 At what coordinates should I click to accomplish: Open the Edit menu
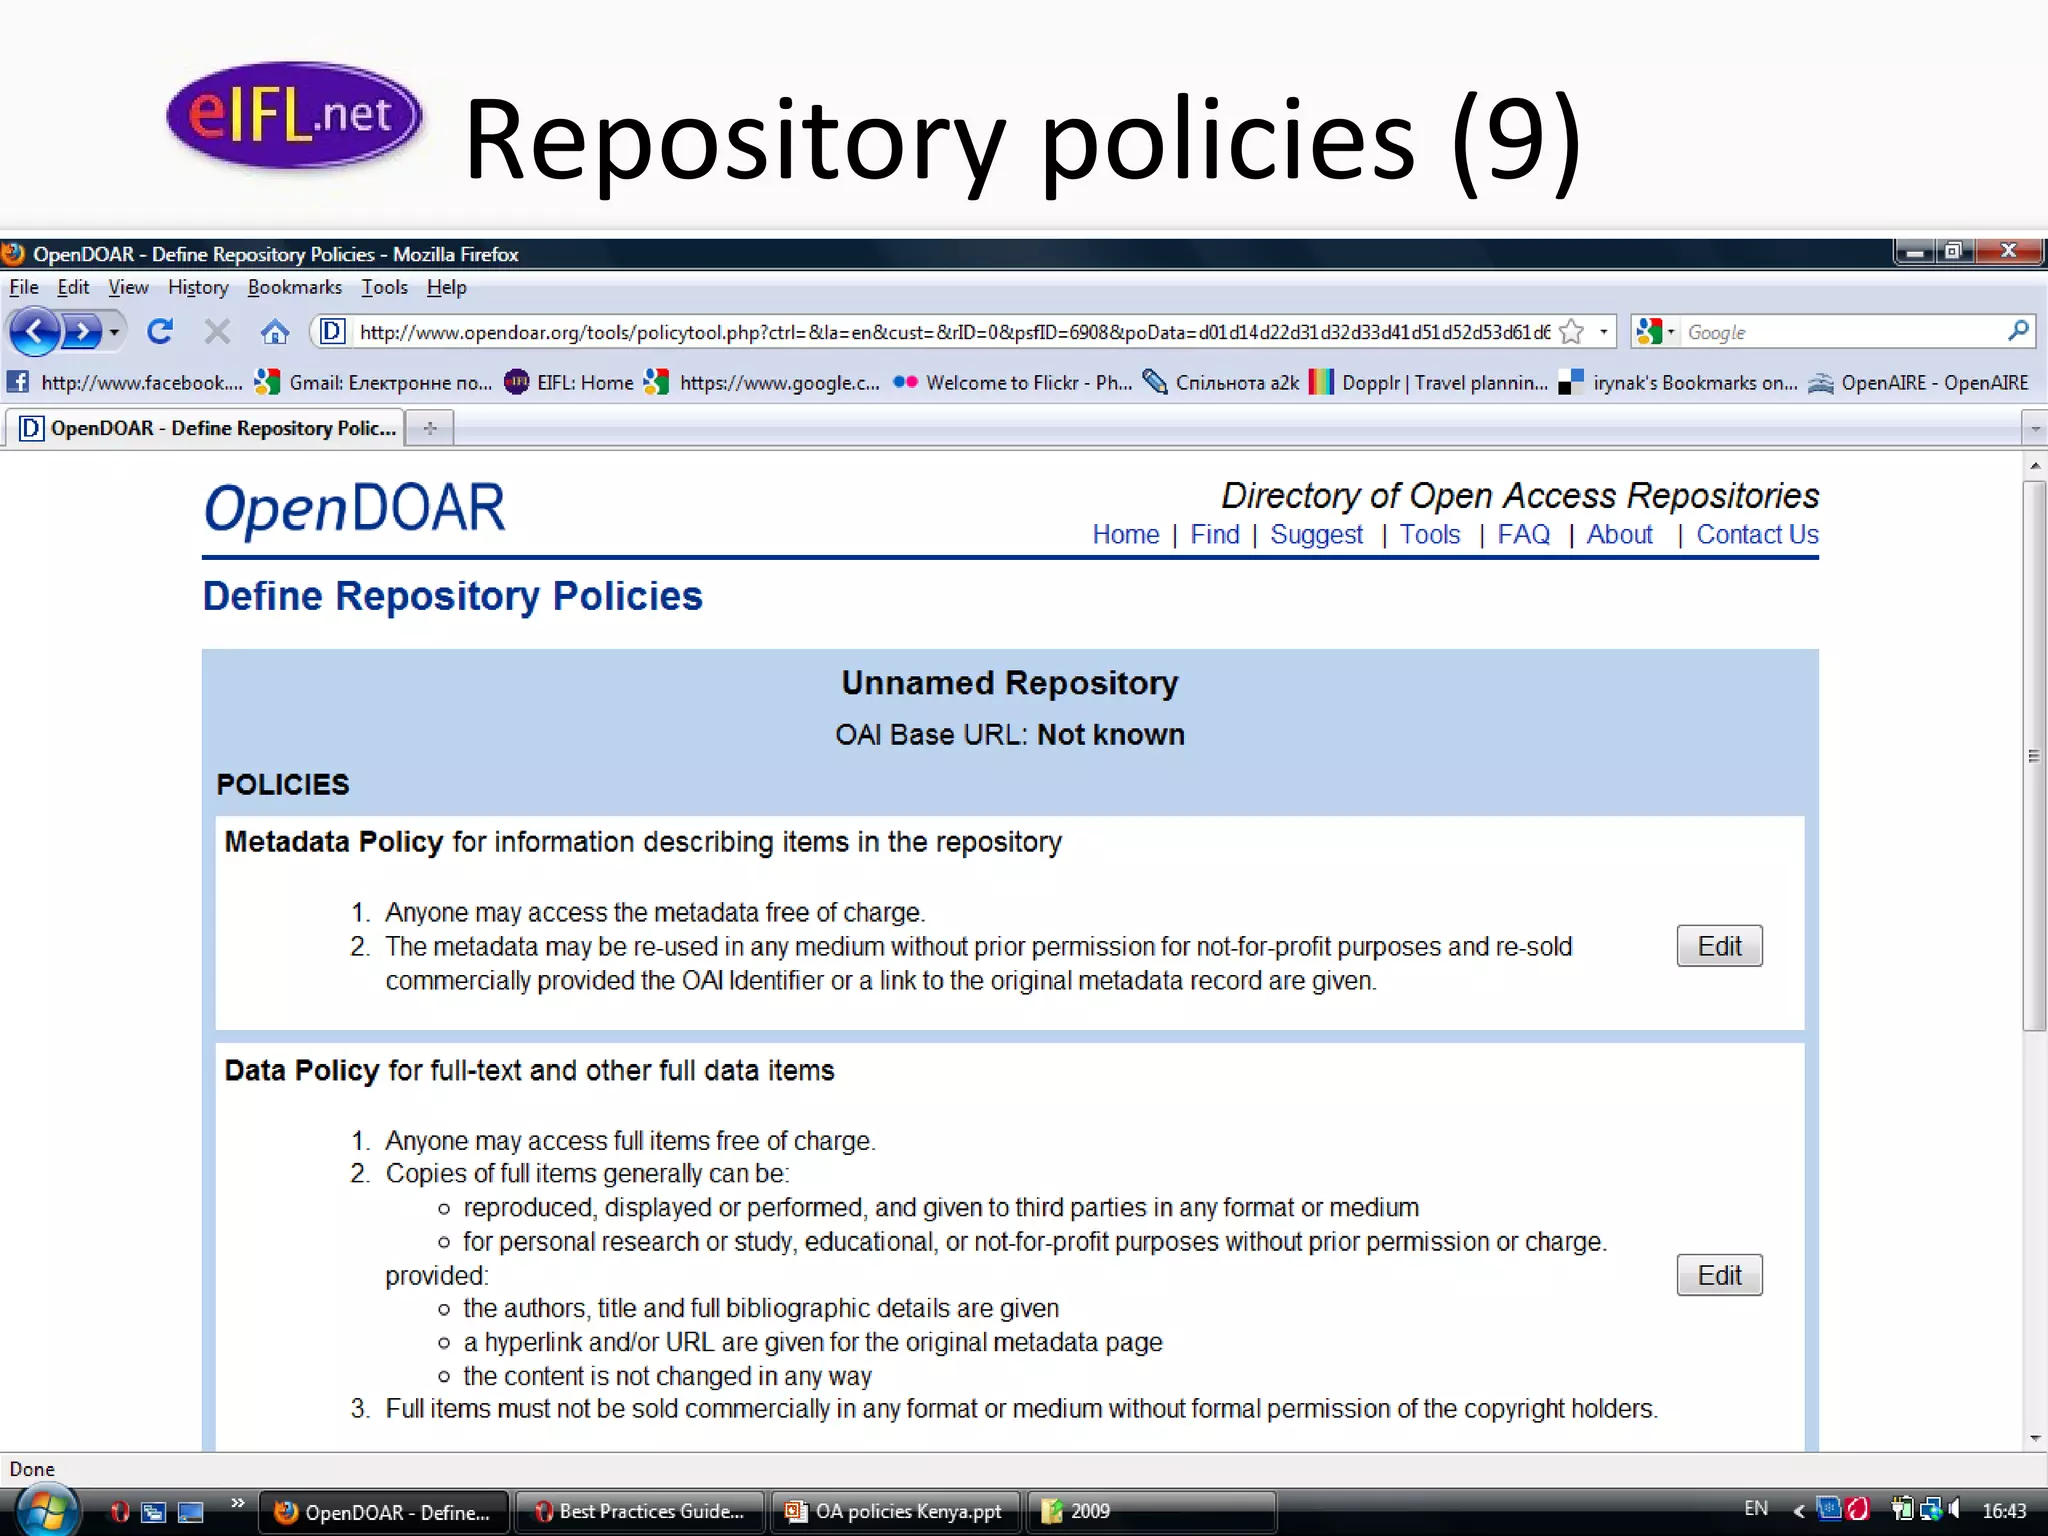pyautogui.click(x=73, y=288)
